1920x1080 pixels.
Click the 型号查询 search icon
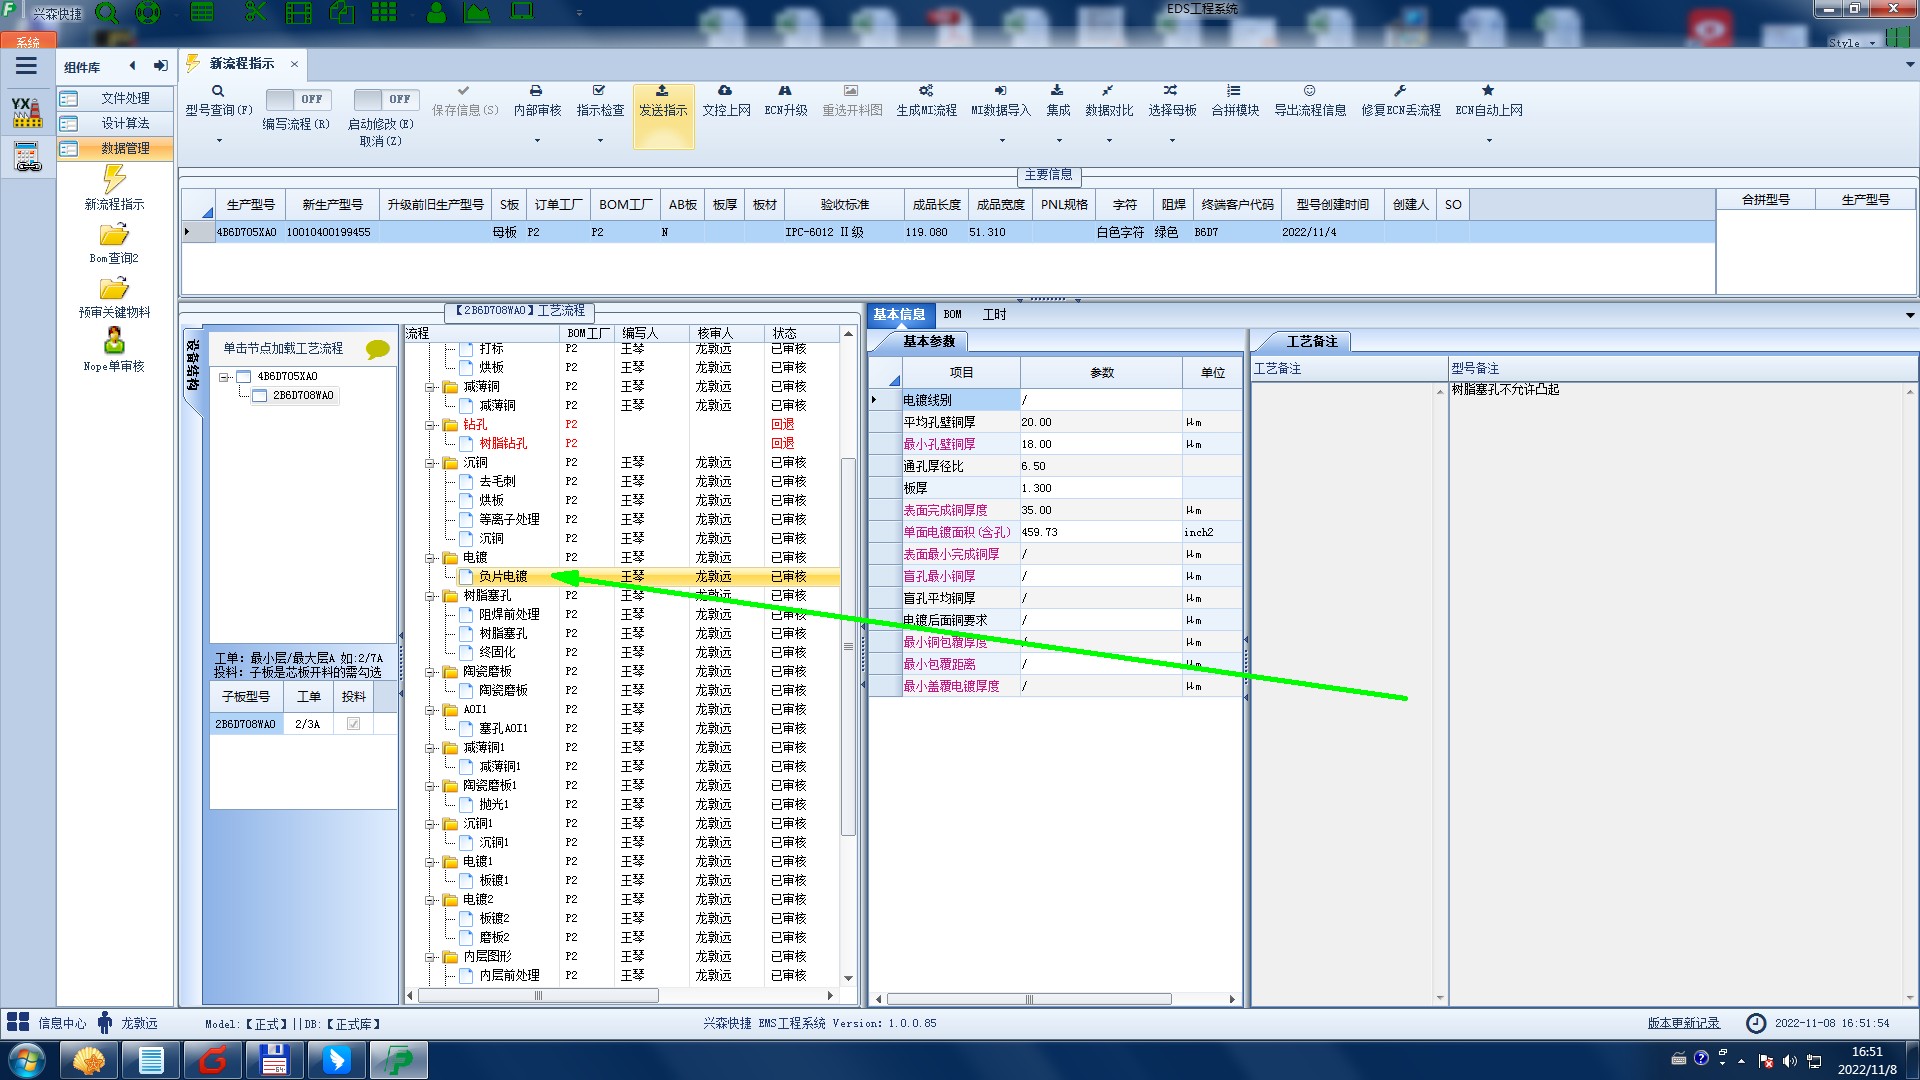[x=218, y=91]
